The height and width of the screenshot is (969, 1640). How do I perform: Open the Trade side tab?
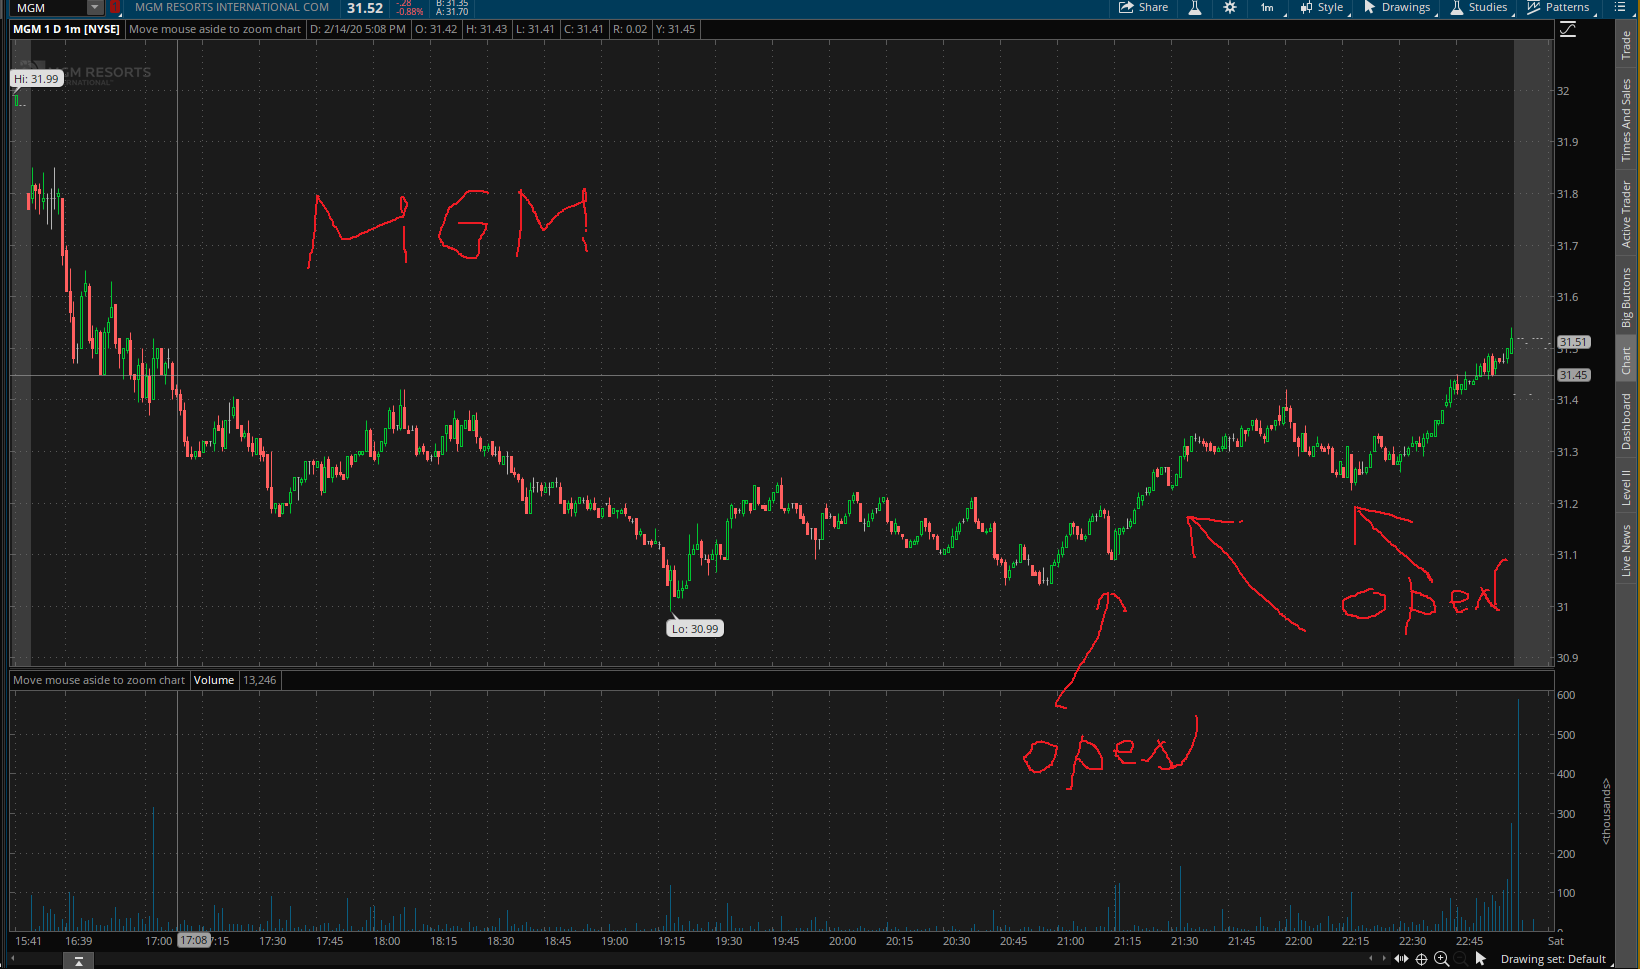1626,44
